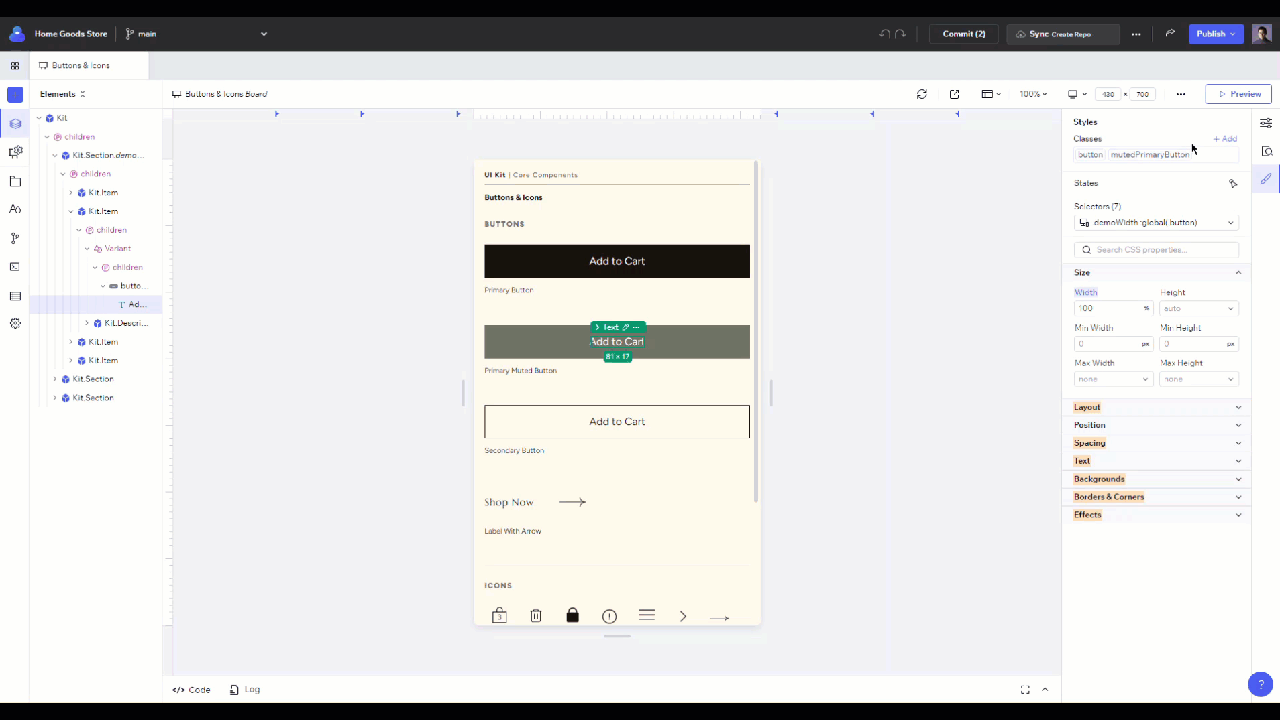The image size is (1280, 720).
Task: Pin the Elements panel toggle
Action: tap(83, 94)
